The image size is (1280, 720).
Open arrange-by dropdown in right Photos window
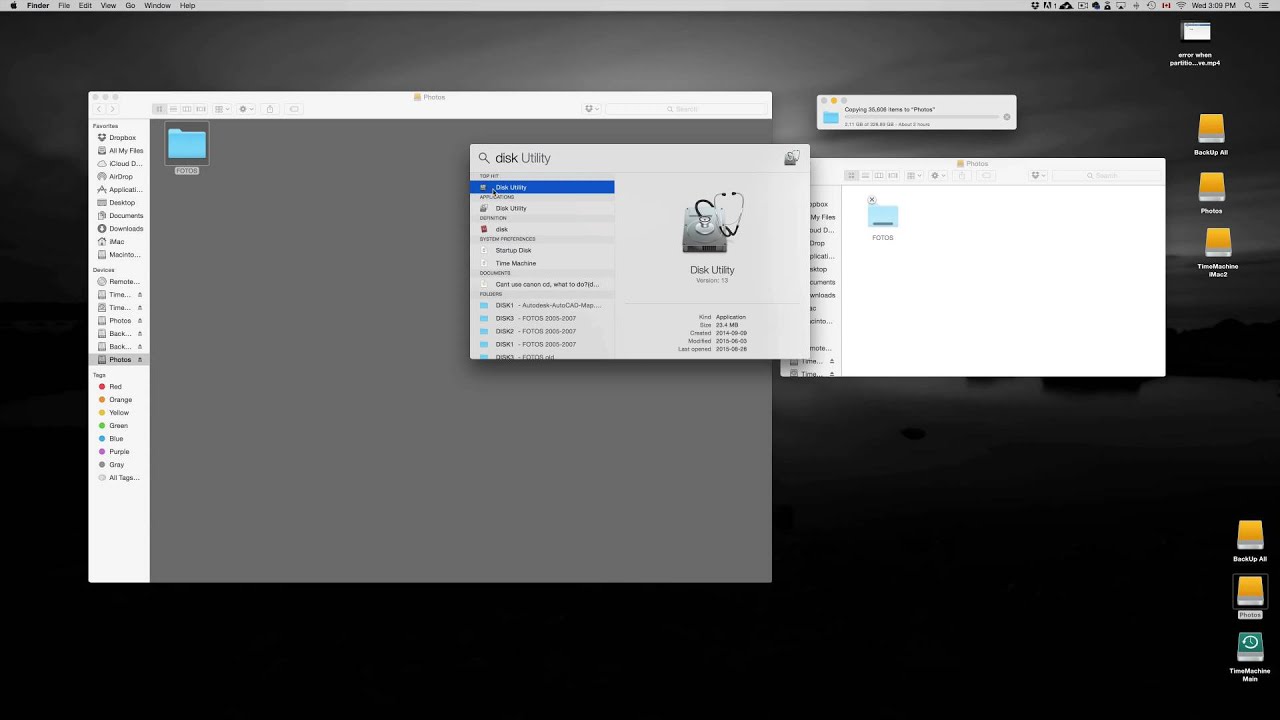tap(914, 176)
